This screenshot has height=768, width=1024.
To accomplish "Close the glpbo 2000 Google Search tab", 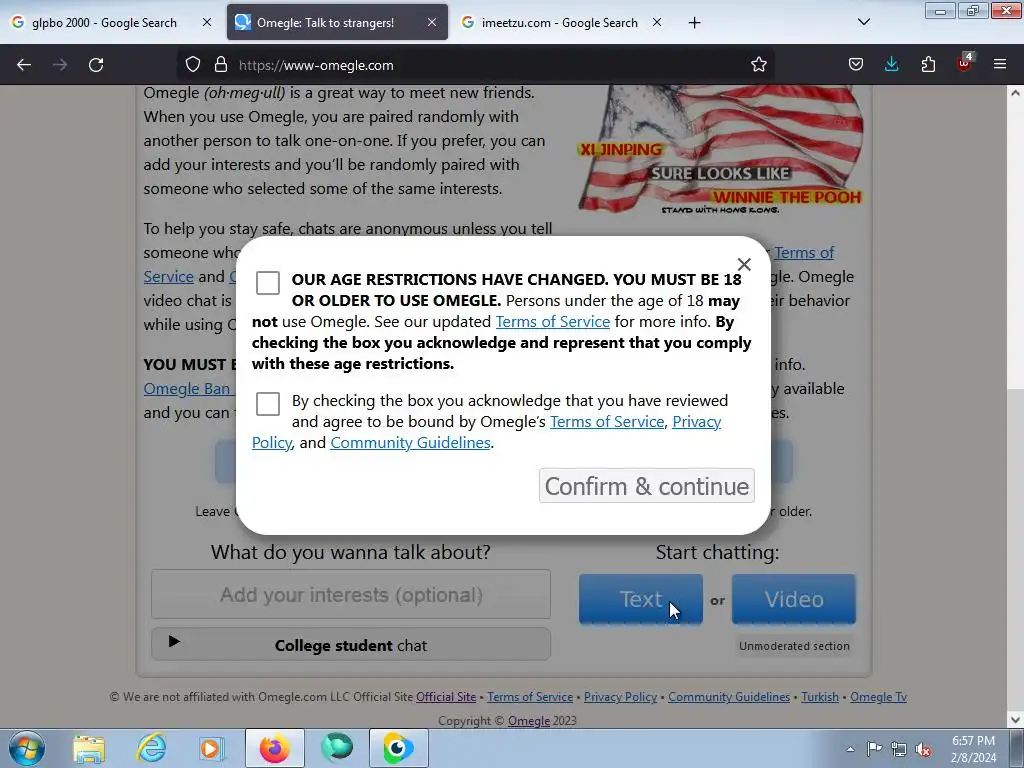I will (206, 22).
